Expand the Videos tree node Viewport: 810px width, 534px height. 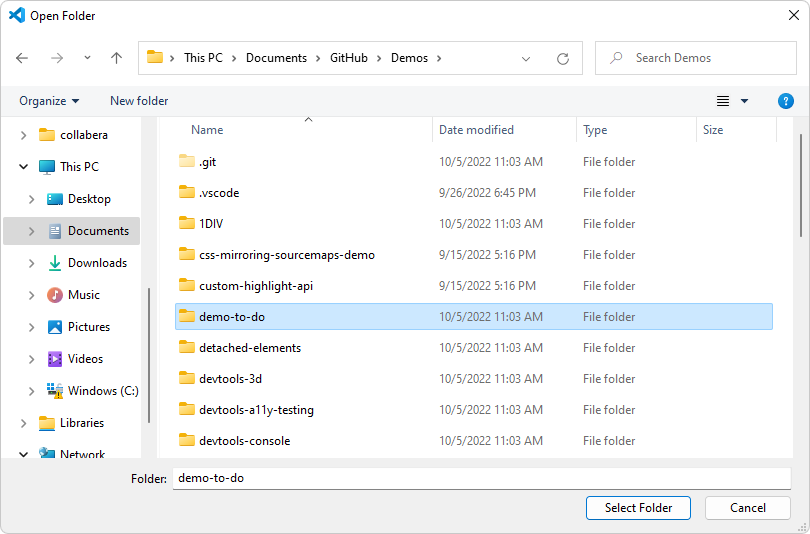point(32,359)
